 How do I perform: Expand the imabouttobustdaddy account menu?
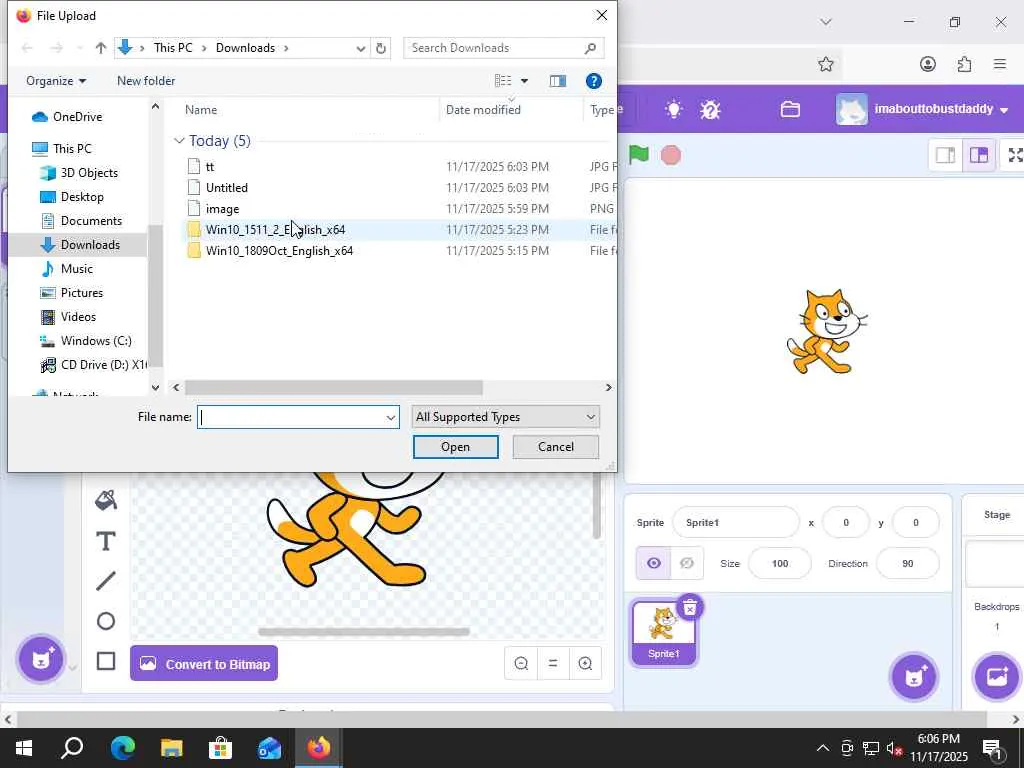(x=1004, y=110)
